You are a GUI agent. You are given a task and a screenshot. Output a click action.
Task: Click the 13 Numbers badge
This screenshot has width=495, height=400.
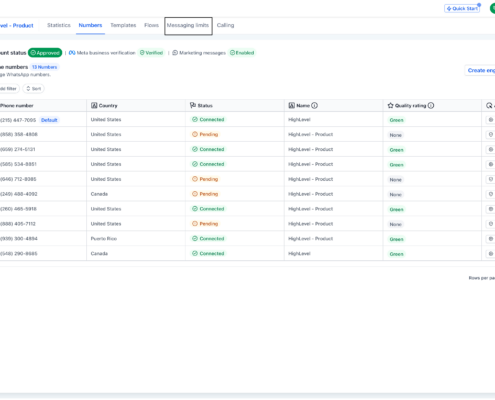click(x=44, y=67)
